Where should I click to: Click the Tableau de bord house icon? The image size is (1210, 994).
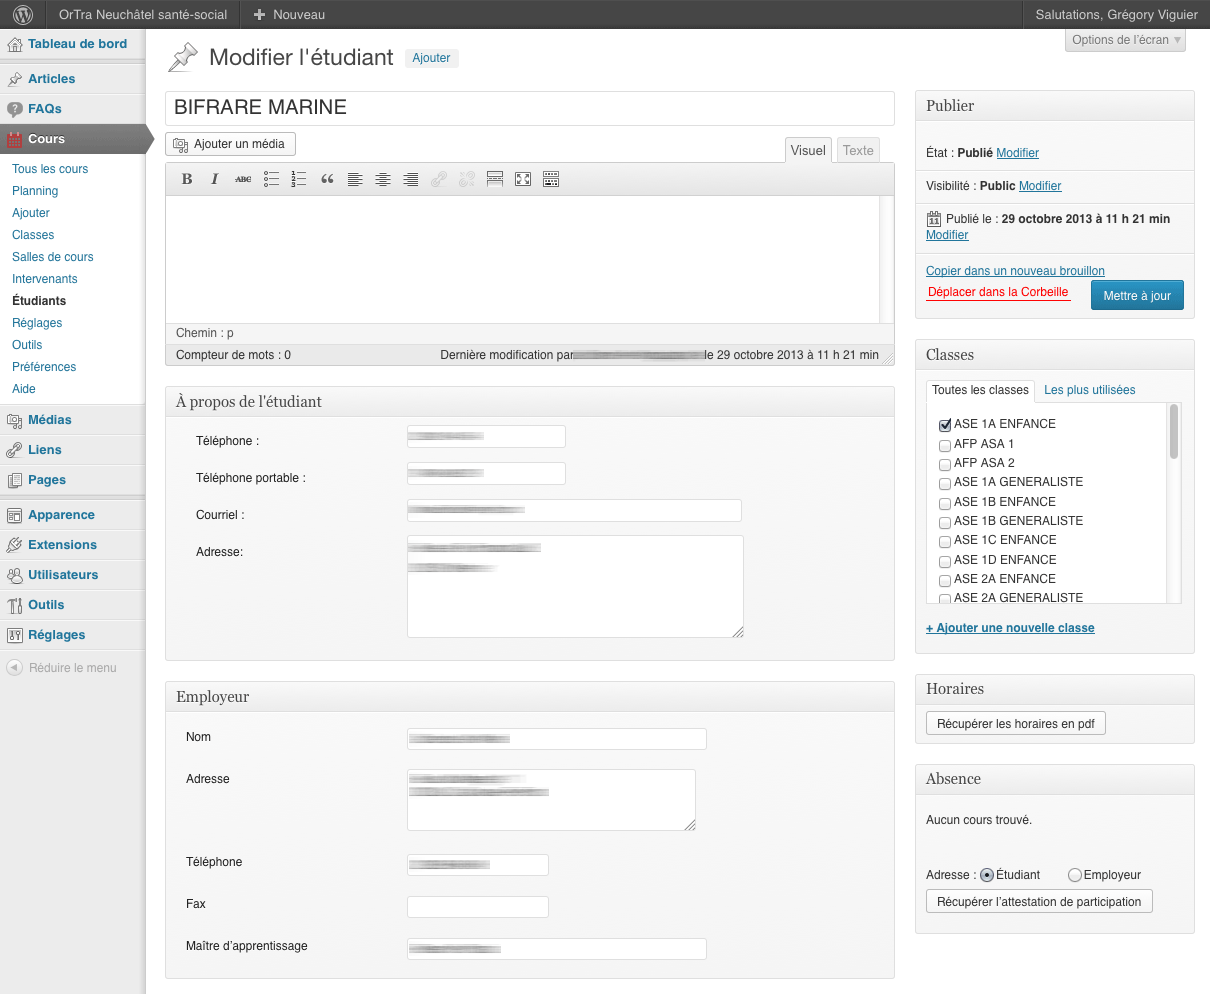click(15, 44)
